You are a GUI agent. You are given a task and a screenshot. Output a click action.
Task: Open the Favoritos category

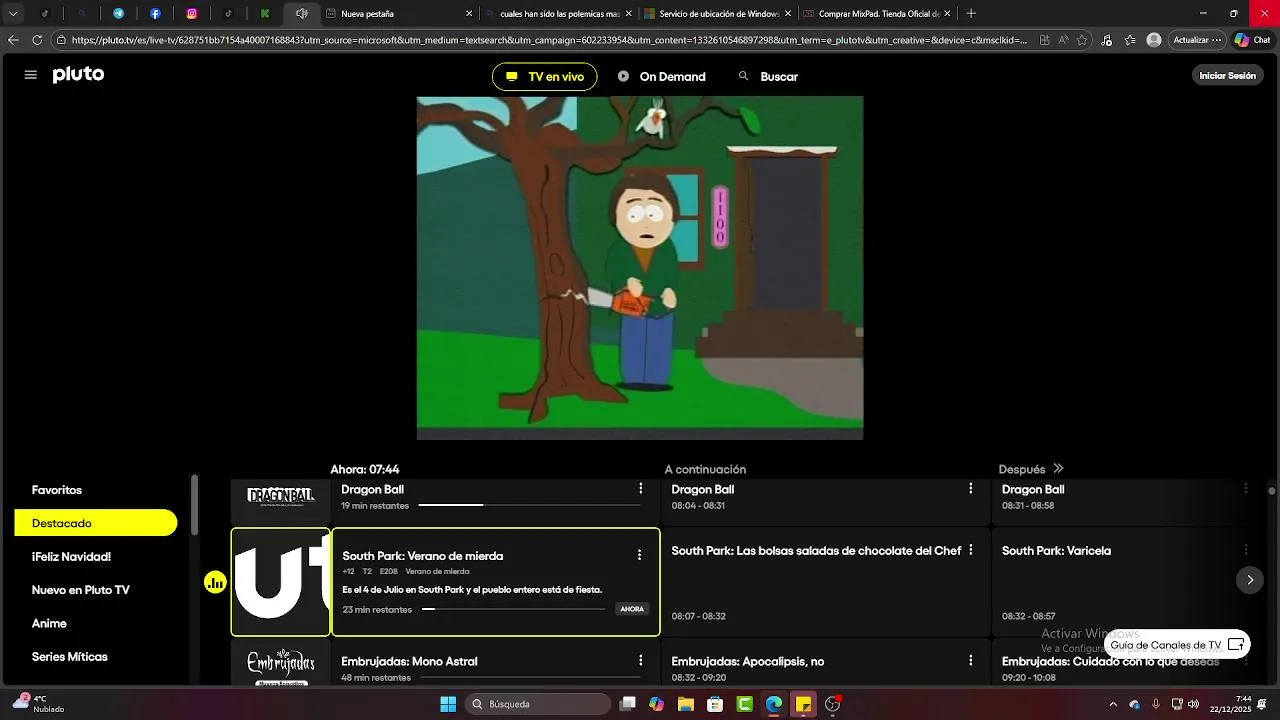(57, 490)
